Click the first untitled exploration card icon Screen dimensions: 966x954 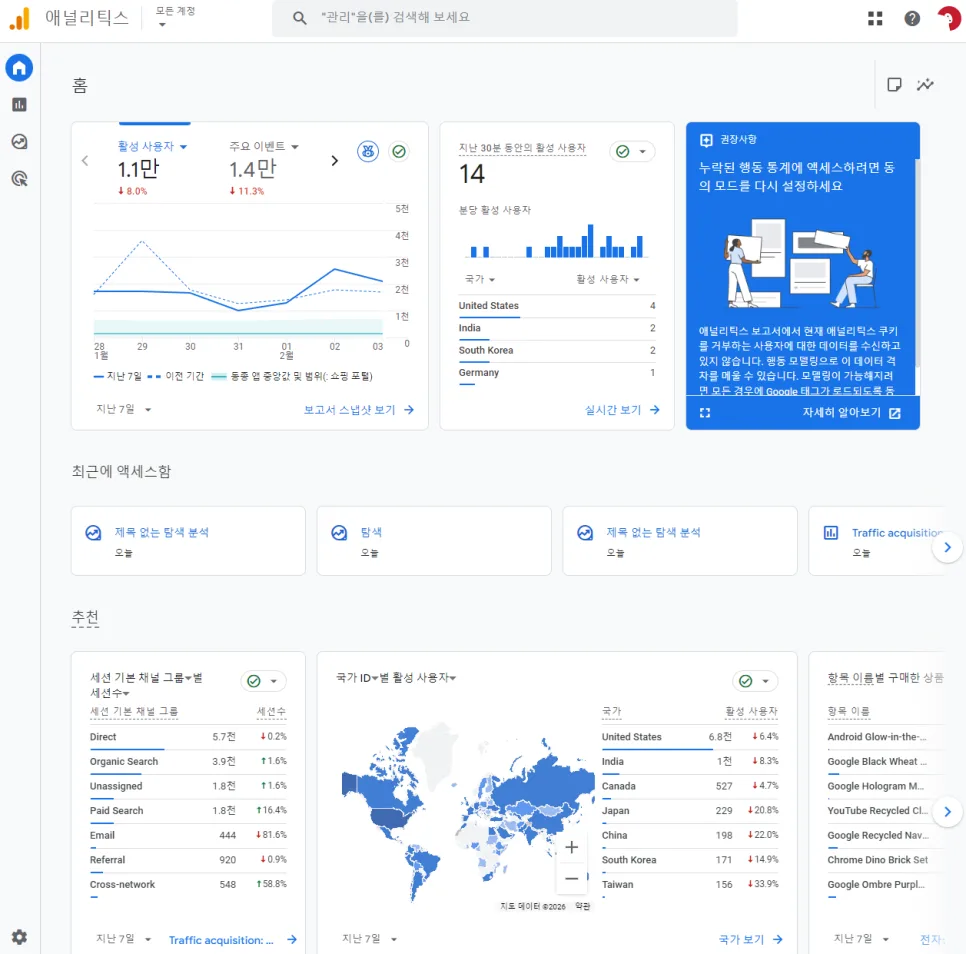[x=93, y=533]
